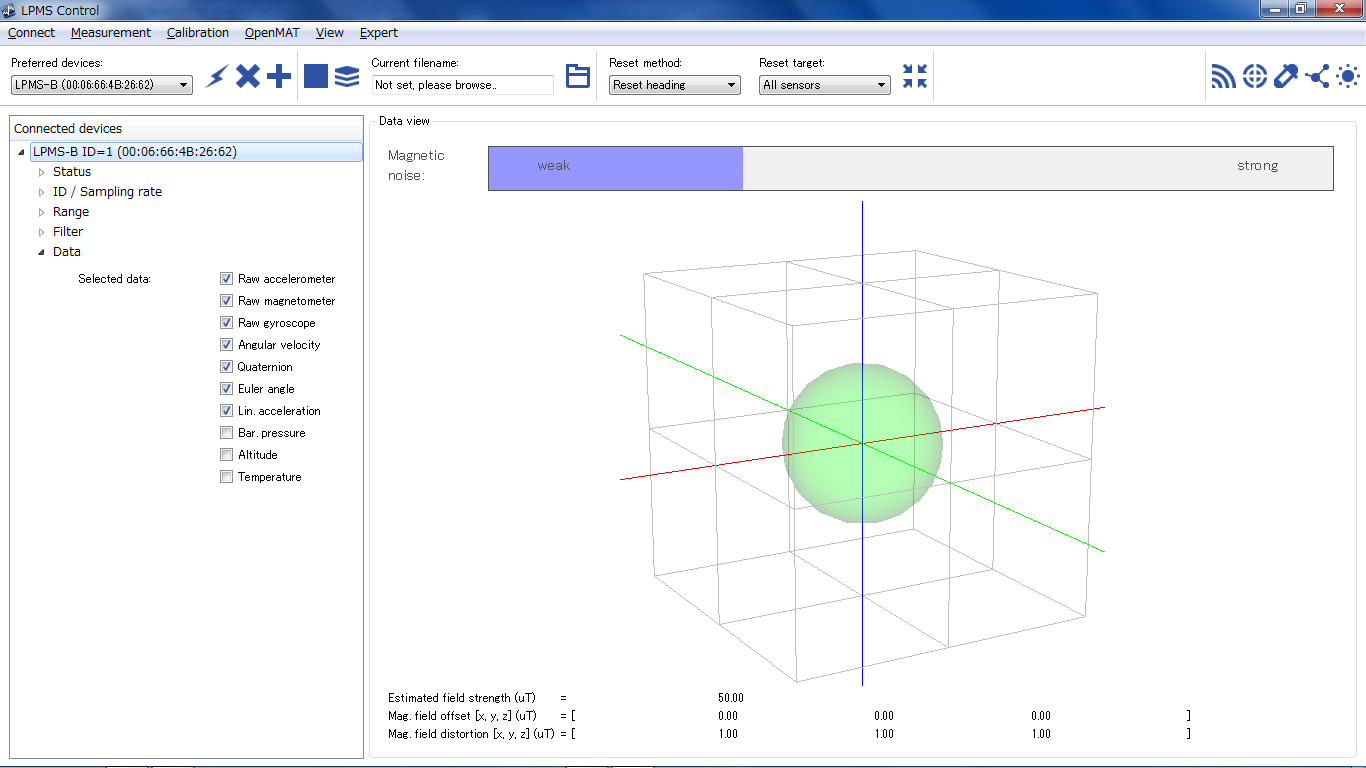Open the Calibration menu
Screen dimensions: 1366x768
[x=198, y=32]
